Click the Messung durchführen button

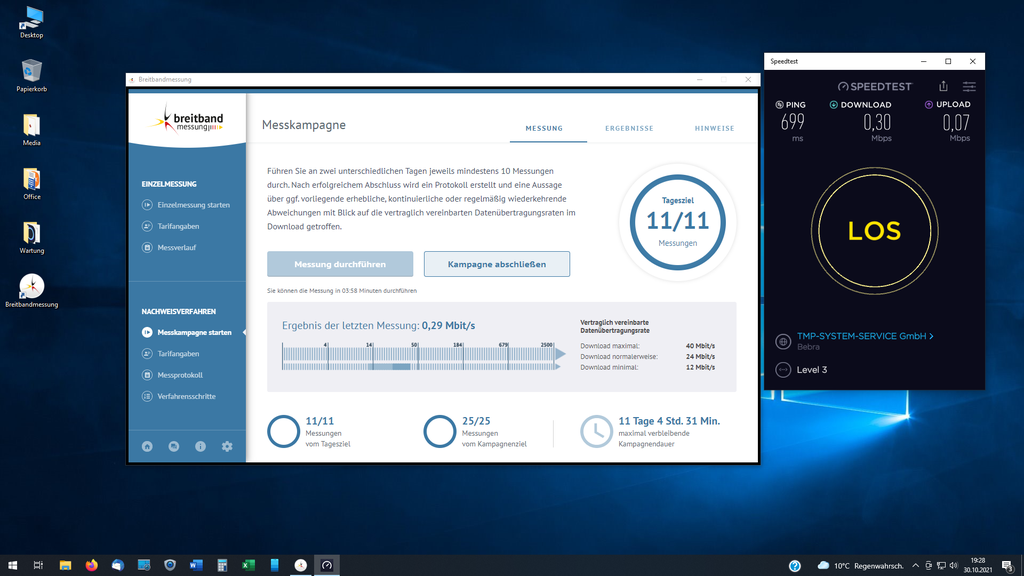coord(340,264)
